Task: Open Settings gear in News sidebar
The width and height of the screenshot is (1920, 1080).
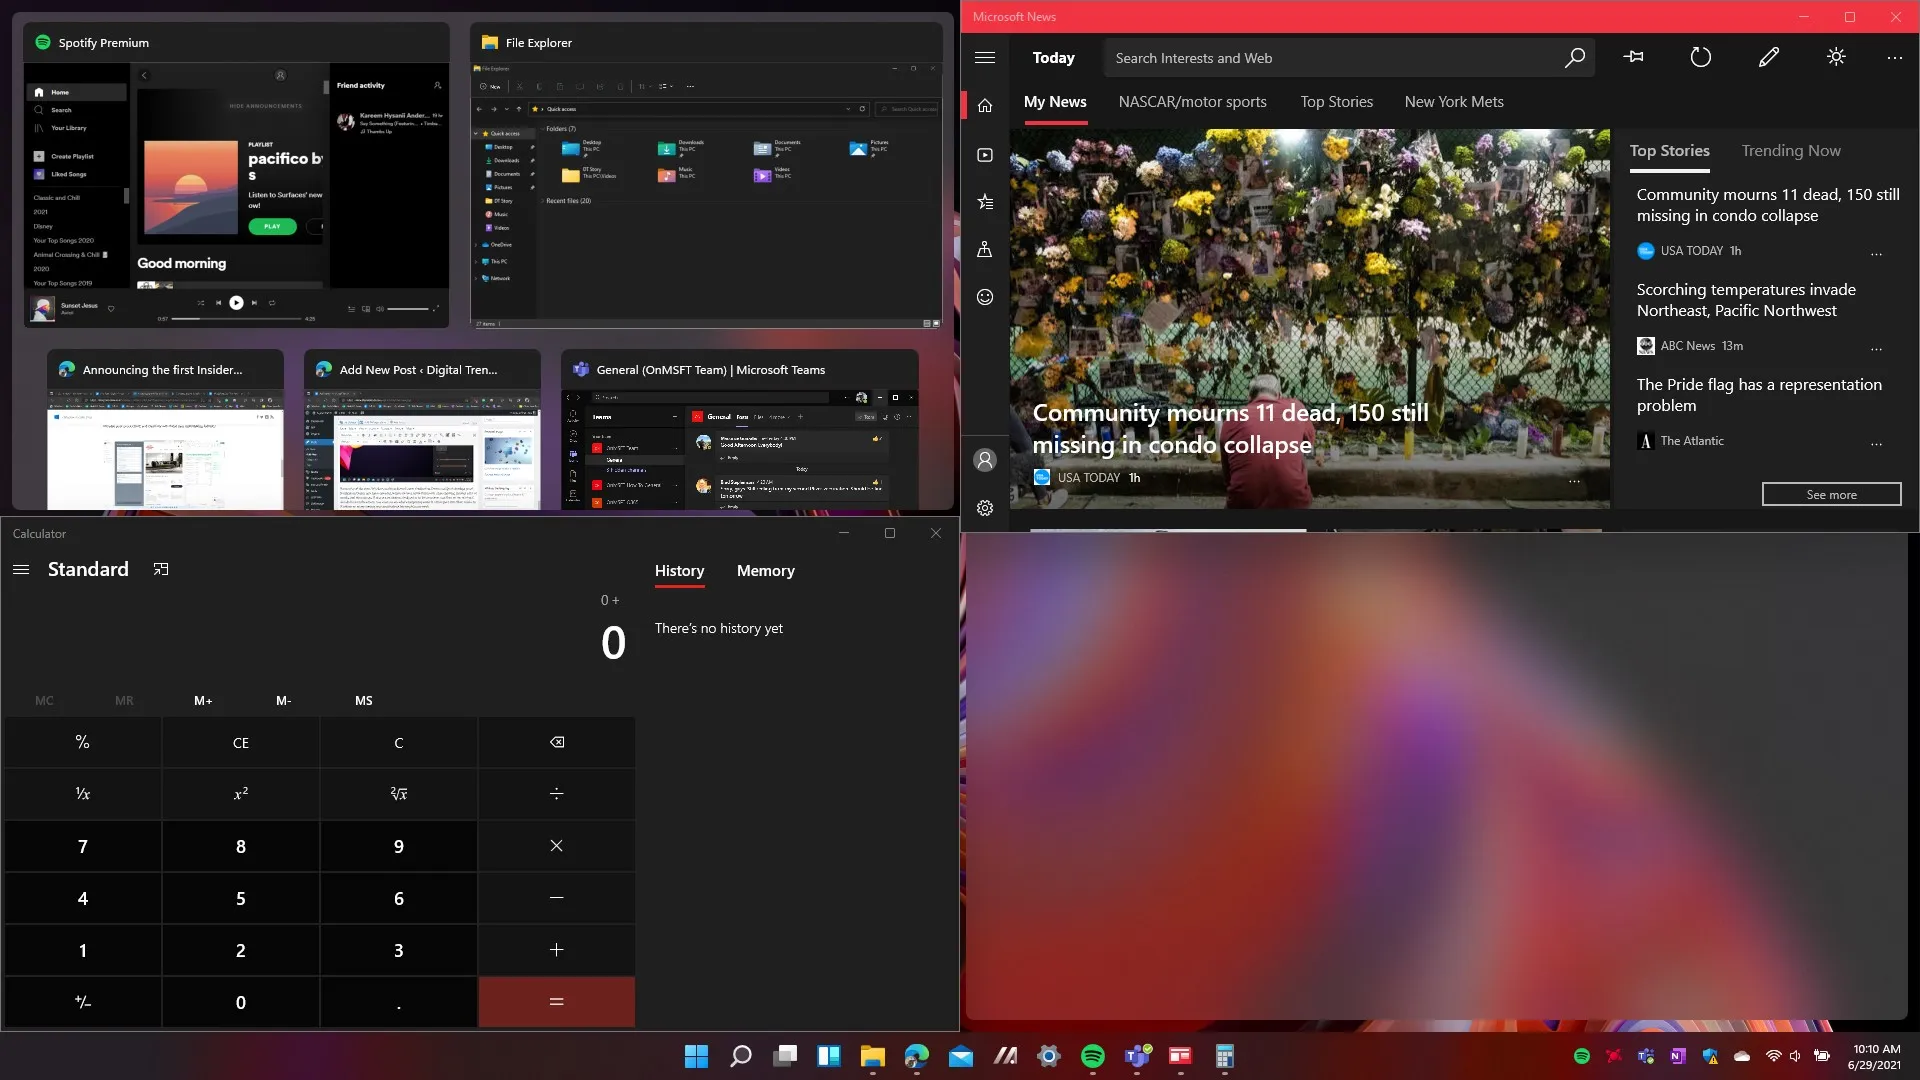Action: pos(985,508)
